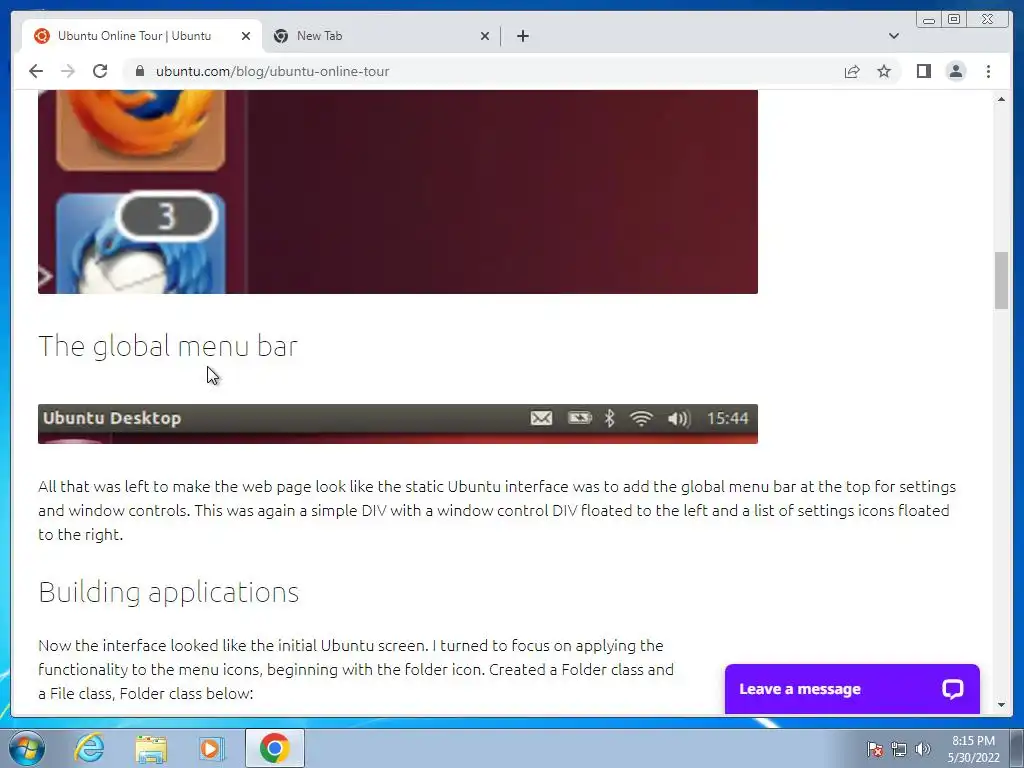This screenshot has height=768, width=1024.
Task: Open Chrome three-dot menu
Action: (988, 71)
